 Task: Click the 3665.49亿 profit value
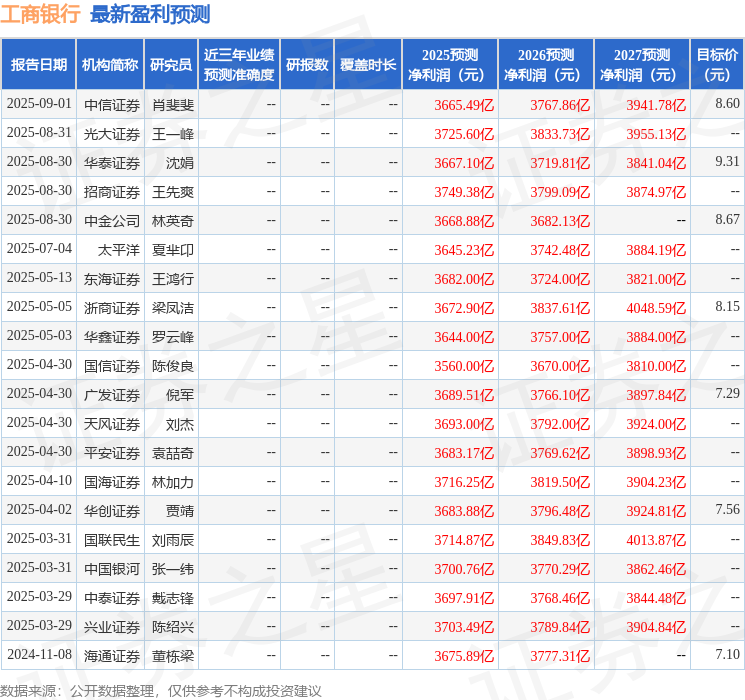[464, 105]
